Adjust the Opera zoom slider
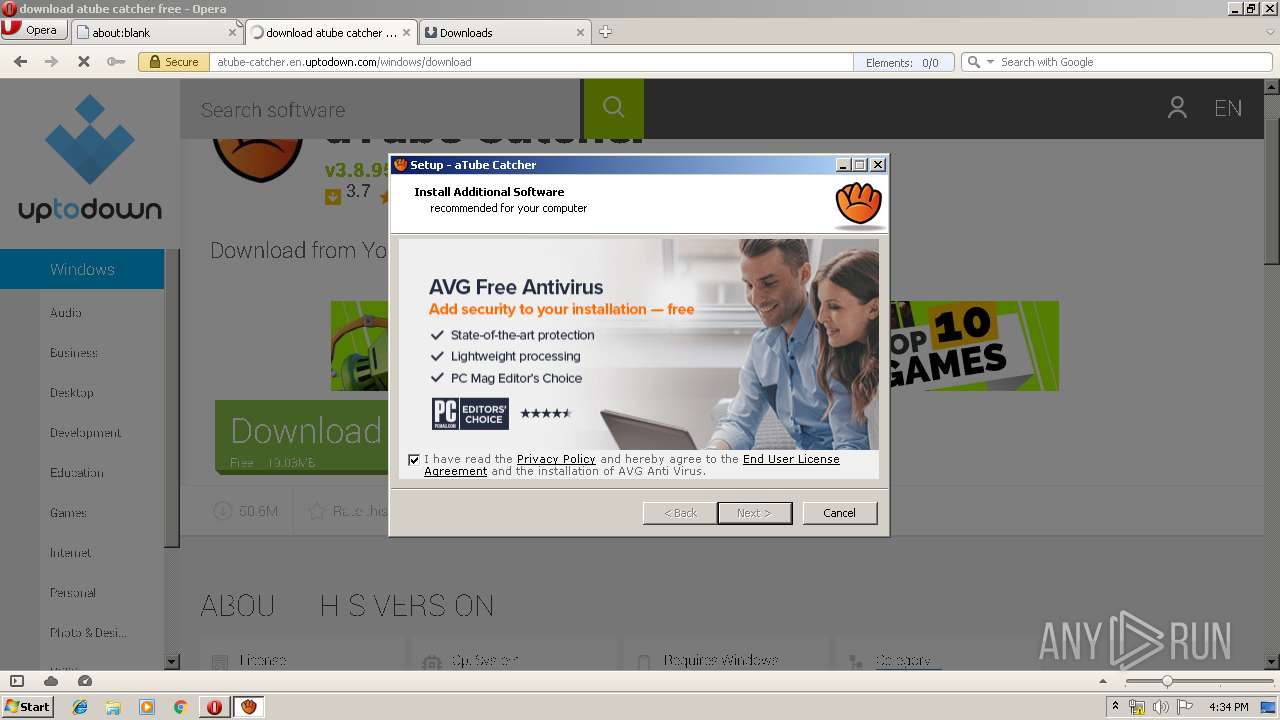This screenshot has width=1280, height=720. tap(1166, 681)
